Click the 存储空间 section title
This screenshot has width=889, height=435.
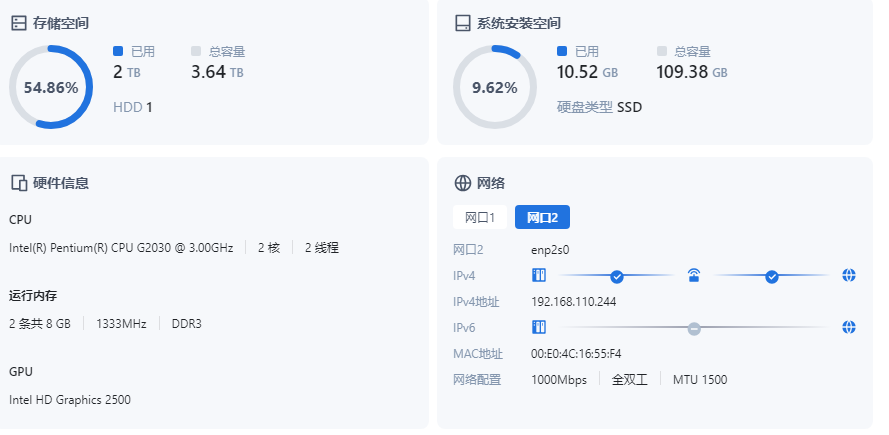[61, 22]
